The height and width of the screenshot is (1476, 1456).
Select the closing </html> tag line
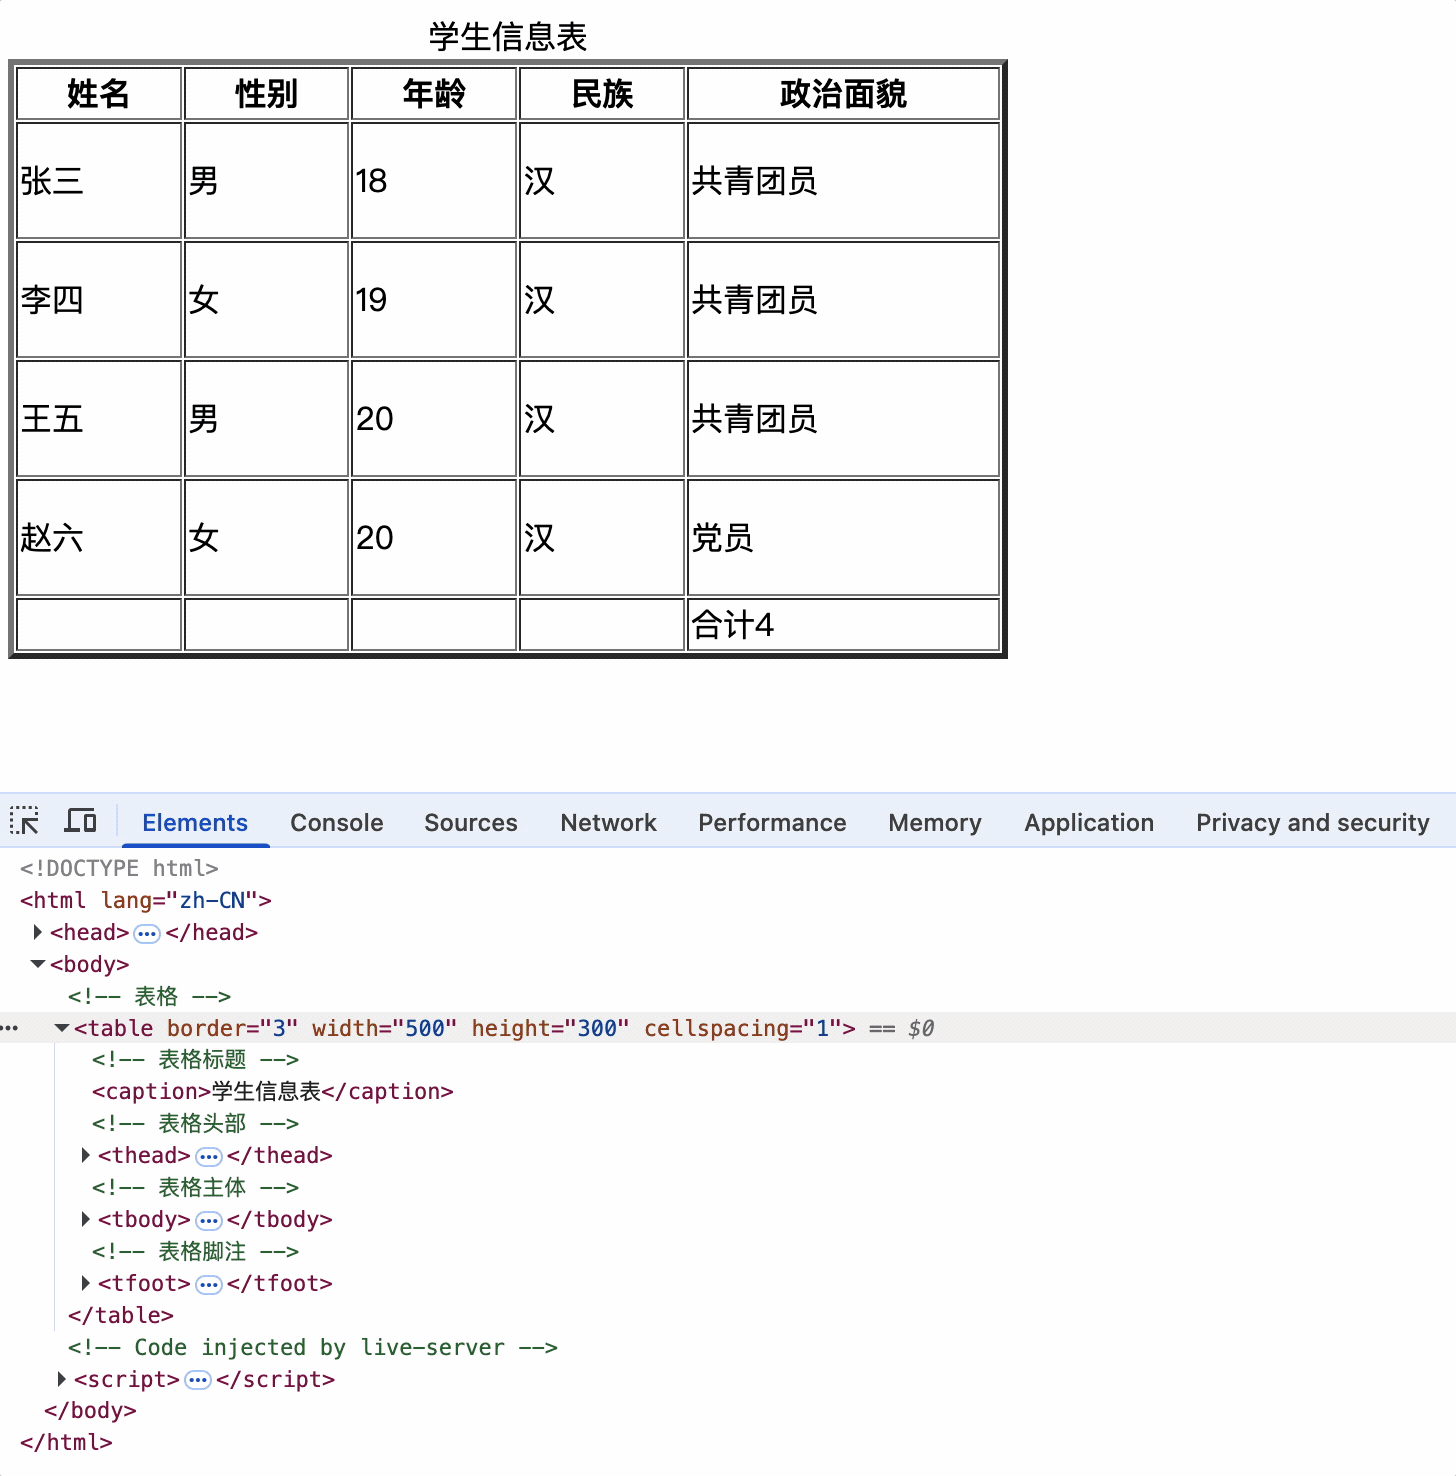pyautogui.click(x=66, y=1442)
